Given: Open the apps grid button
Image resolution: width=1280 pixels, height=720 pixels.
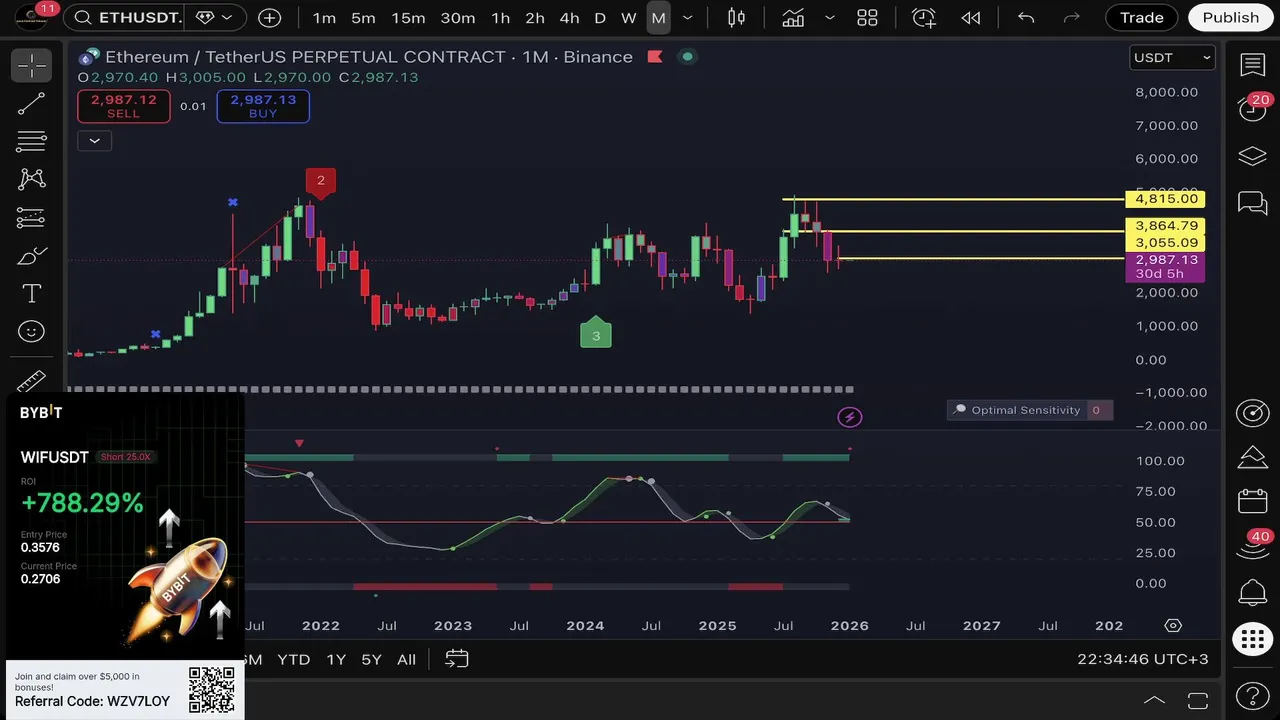Looking at the screenshot, I should [x=1253, y=640].
